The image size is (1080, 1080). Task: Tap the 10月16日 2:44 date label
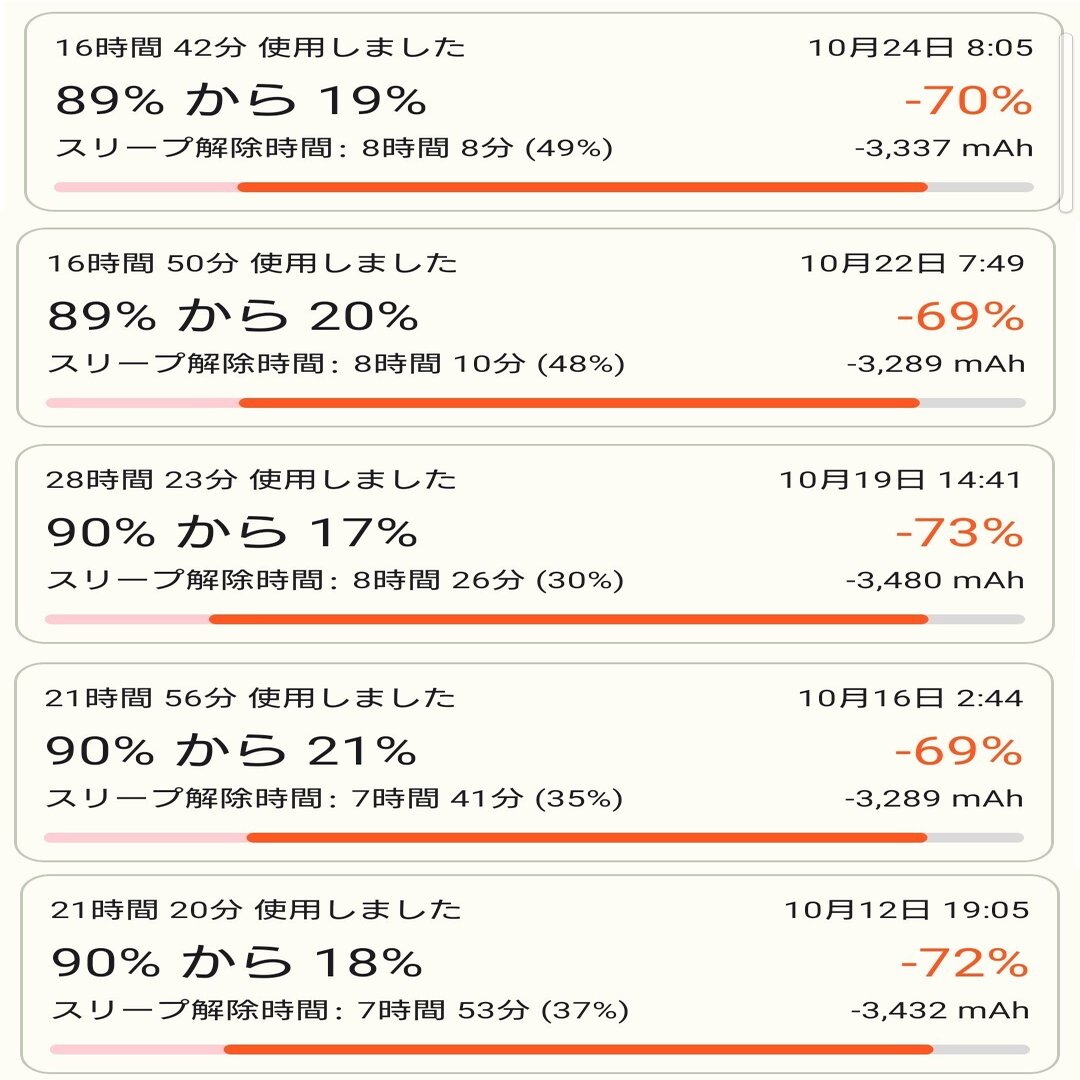tap(910, 698)
